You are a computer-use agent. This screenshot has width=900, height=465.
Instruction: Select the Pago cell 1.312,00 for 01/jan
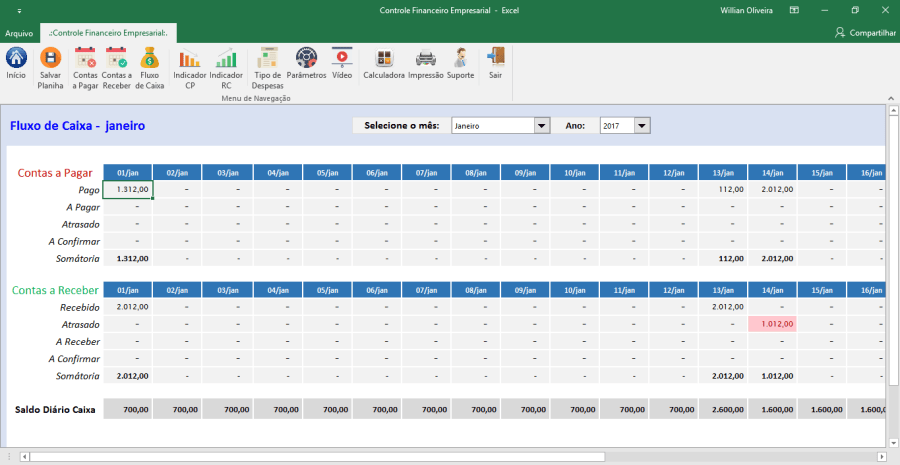127,189
